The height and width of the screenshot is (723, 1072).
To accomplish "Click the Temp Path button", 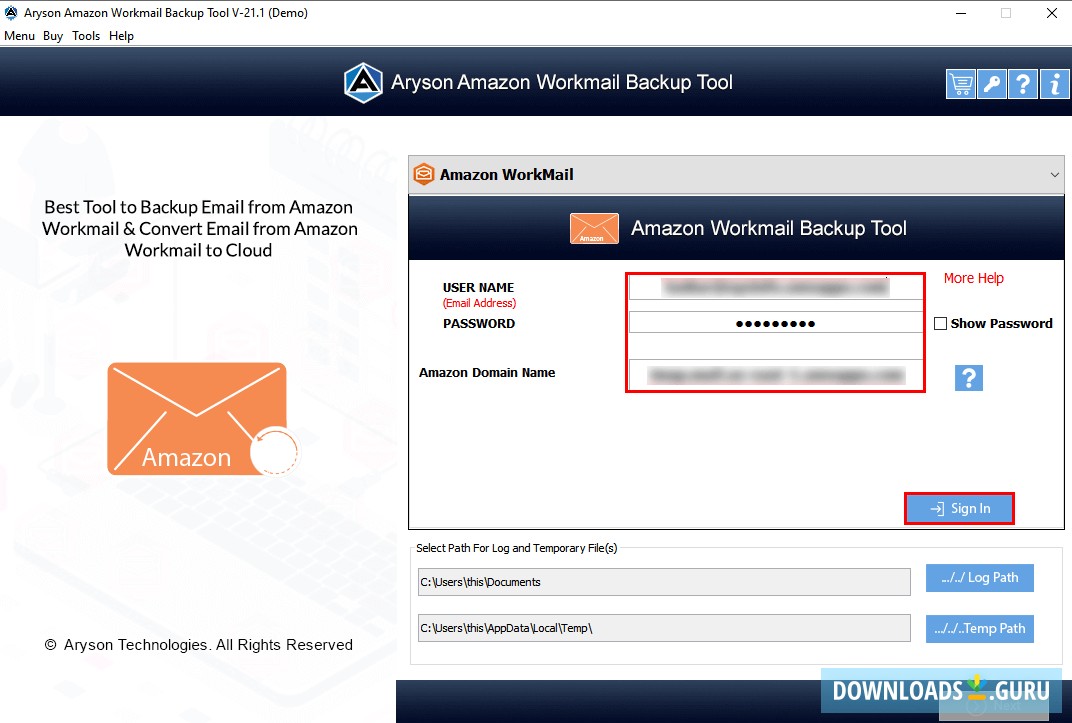I will [979, 628].
